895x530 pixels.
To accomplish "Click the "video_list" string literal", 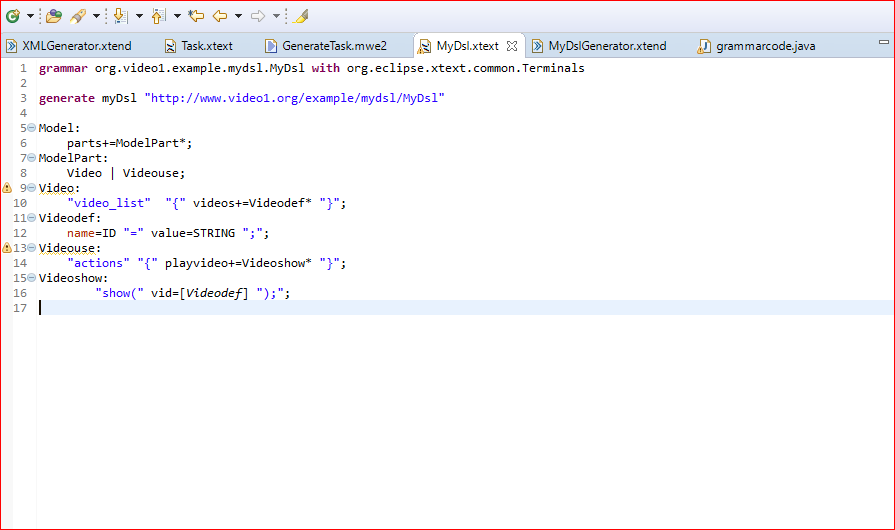I will (109, 203).
